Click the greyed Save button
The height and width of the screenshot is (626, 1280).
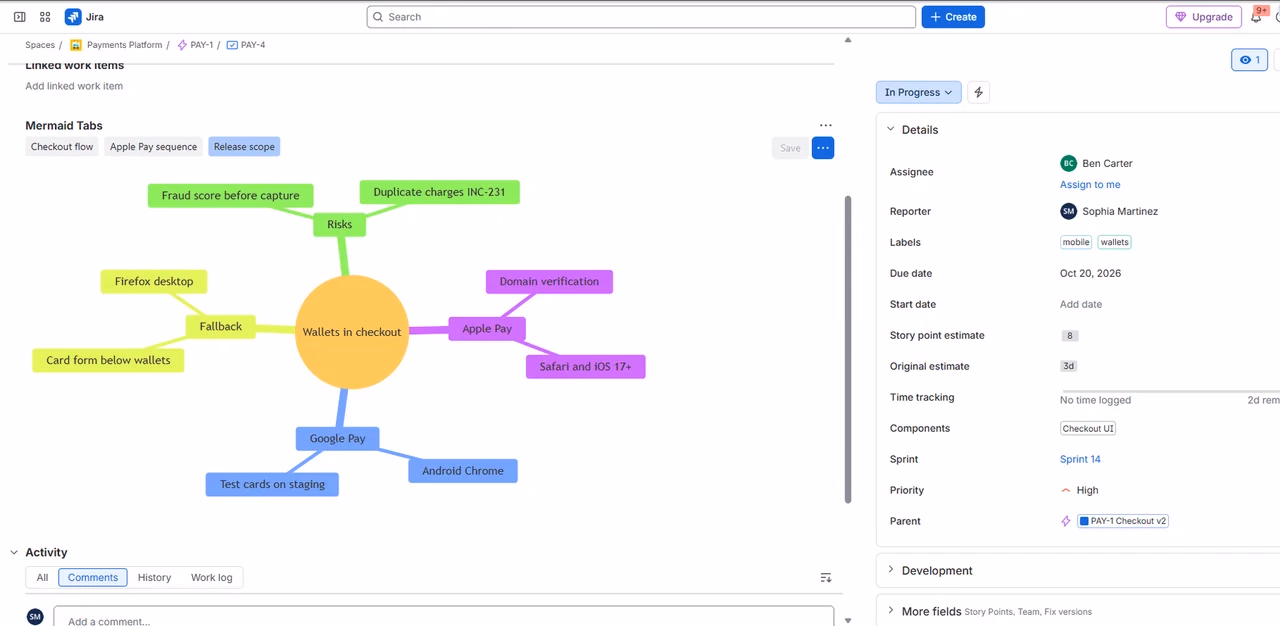click(790, 148)
